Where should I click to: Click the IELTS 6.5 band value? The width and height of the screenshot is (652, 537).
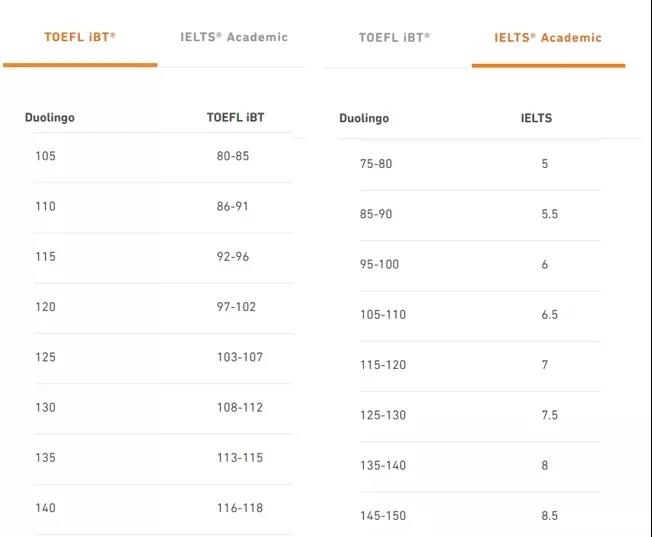[548, 315]
